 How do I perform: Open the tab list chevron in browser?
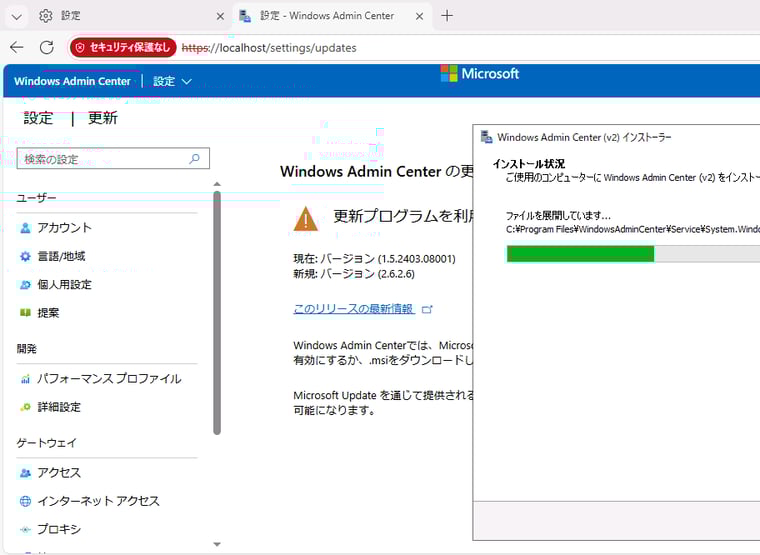[x=16, y=16]
